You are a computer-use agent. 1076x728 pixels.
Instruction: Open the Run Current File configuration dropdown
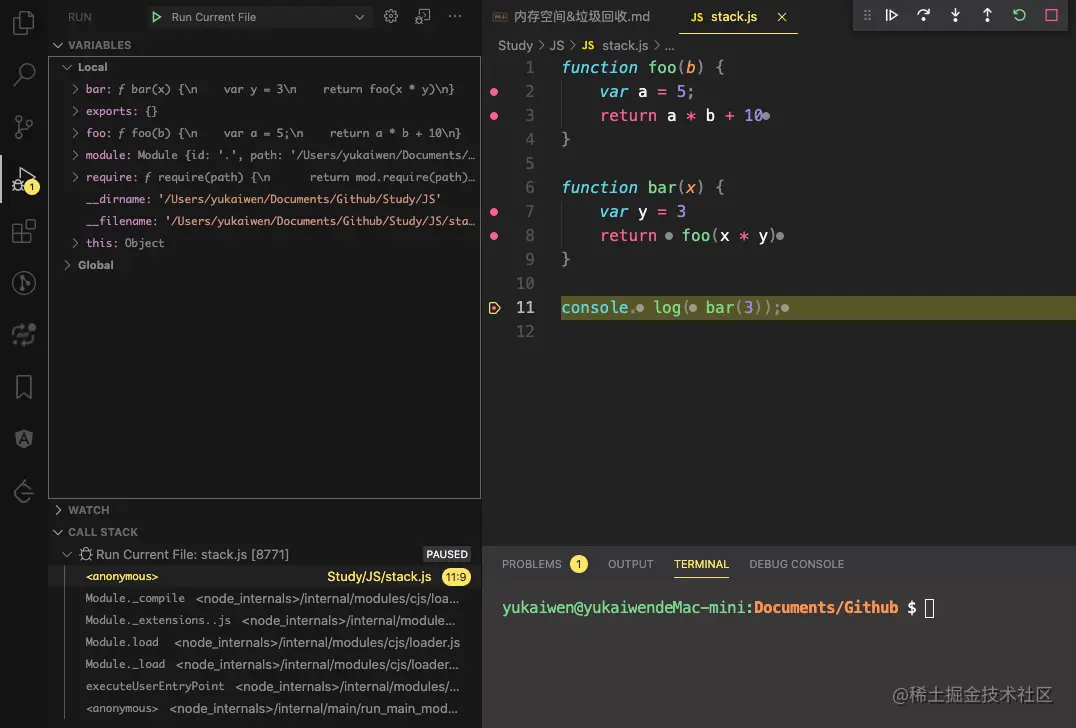point(360,17)
